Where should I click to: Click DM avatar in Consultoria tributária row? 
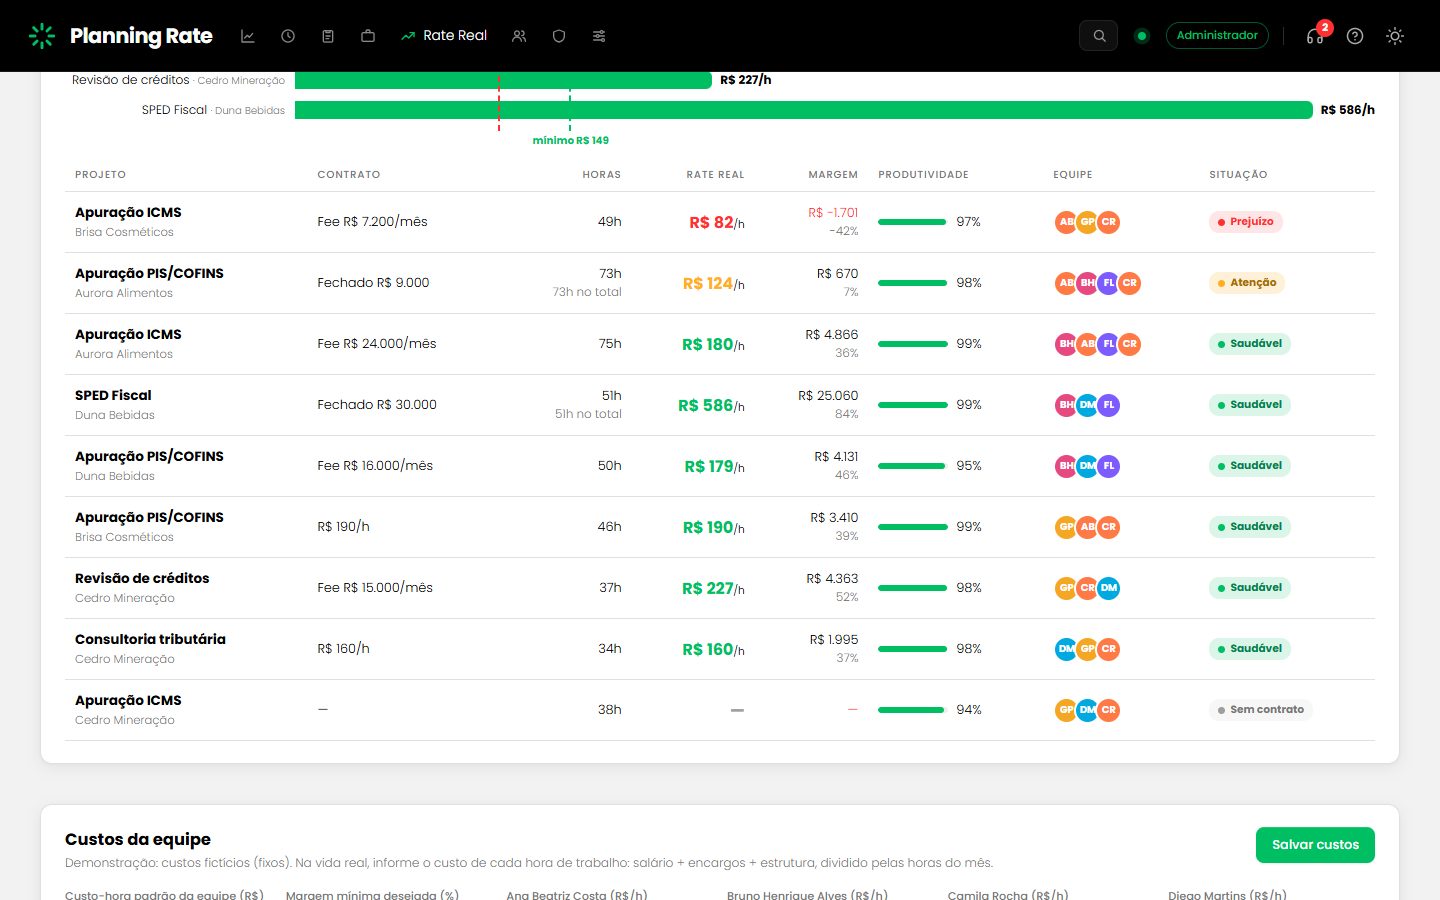pos(1066,649)
